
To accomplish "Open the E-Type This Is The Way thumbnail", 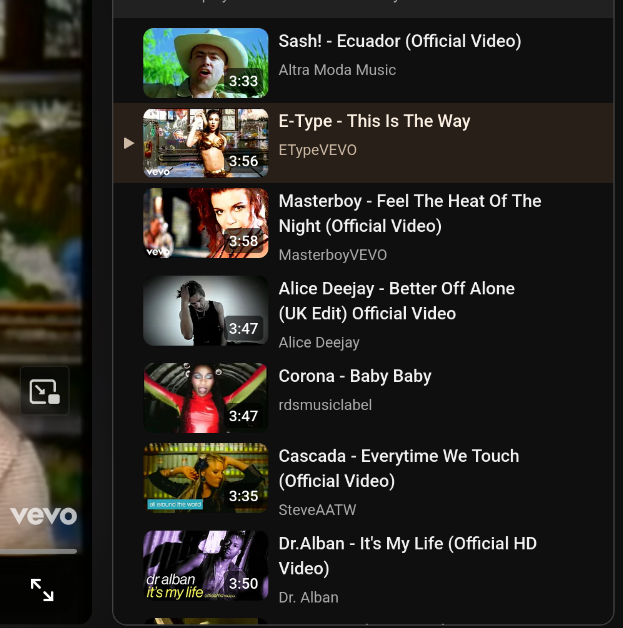I will 205,143.
